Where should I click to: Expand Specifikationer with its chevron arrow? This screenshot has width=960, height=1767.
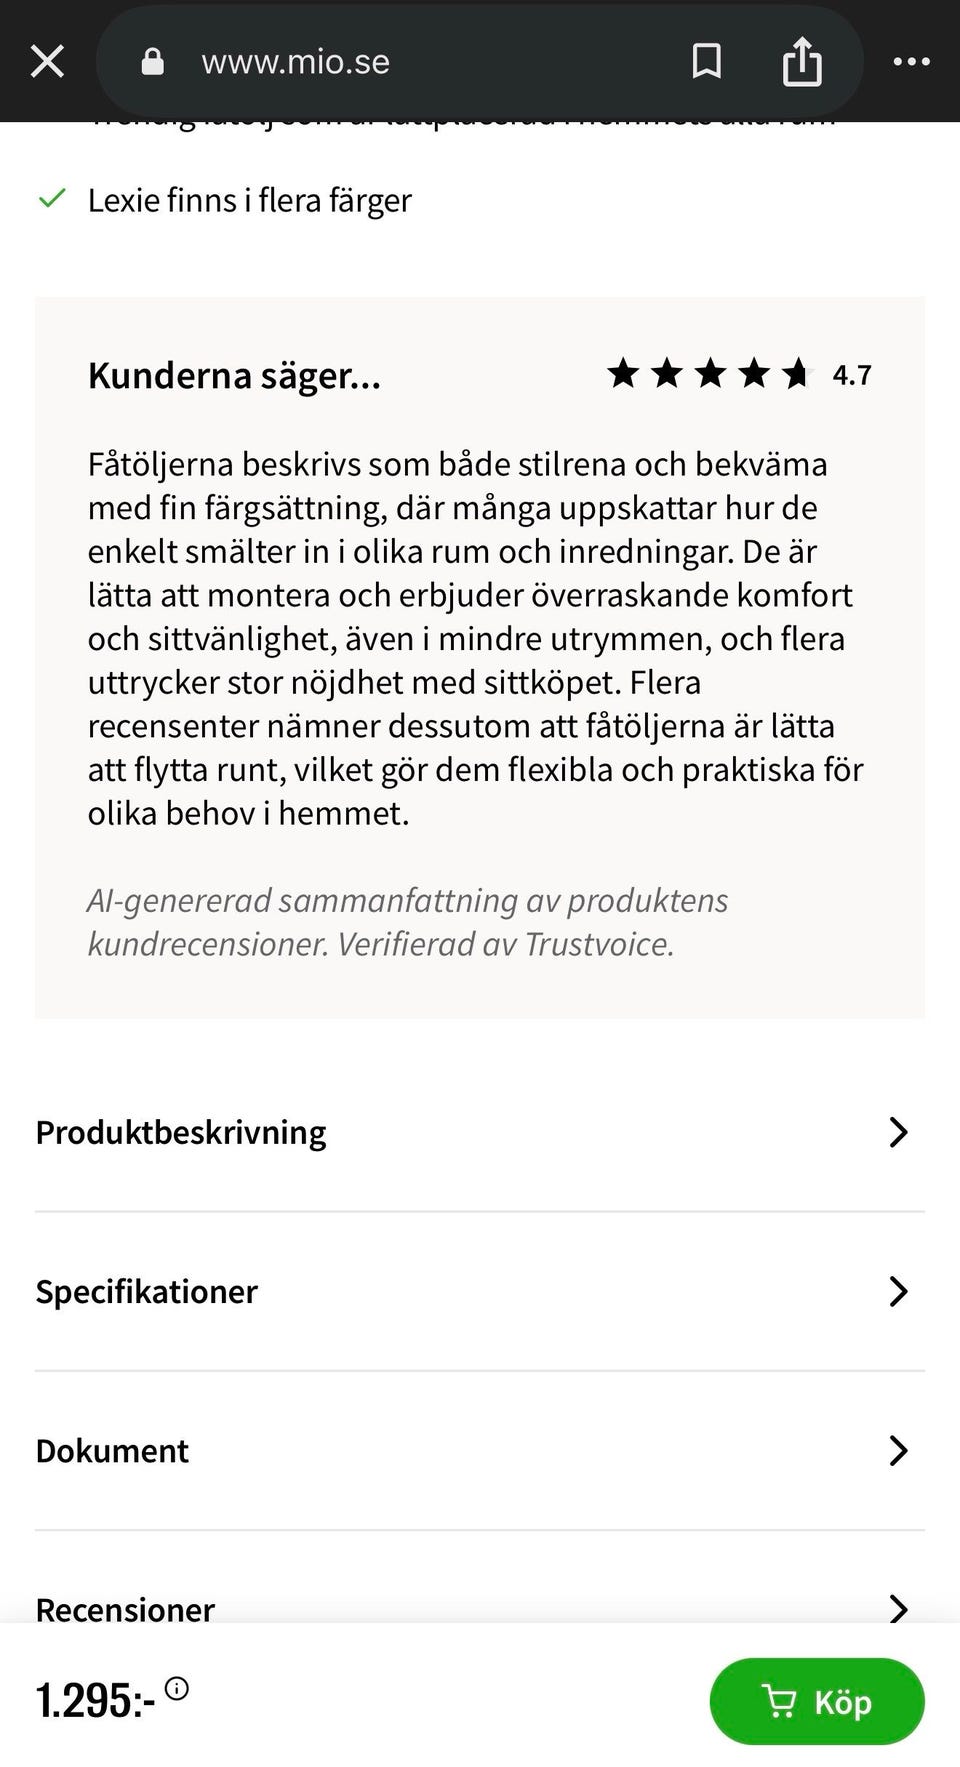click(x=898, y=1291)
